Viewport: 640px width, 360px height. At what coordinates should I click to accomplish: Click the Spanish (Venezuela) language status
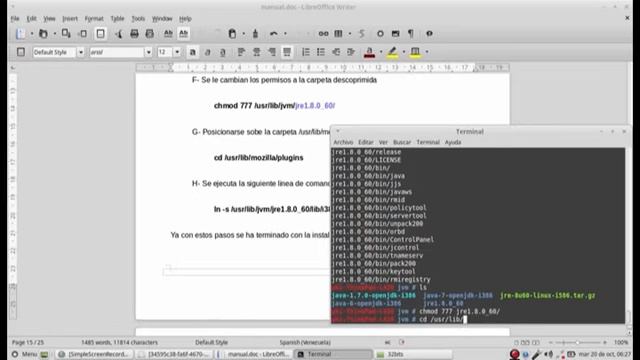tap(305, 342)
